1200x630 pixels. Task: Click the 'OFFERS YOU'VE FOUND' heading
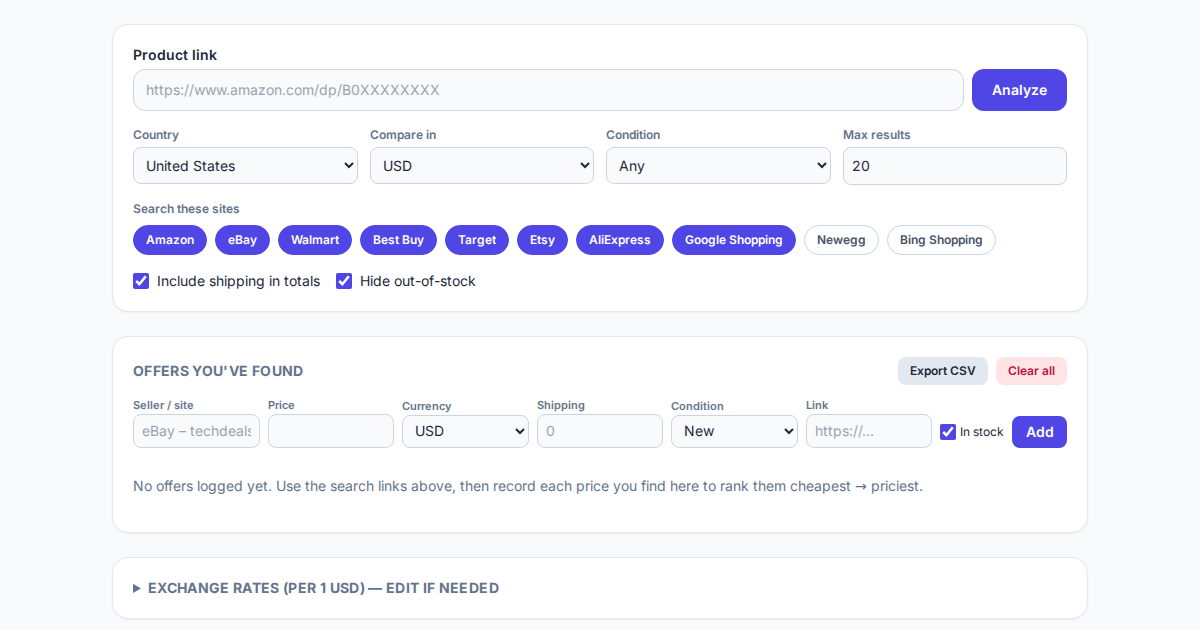tap(218, 371)
